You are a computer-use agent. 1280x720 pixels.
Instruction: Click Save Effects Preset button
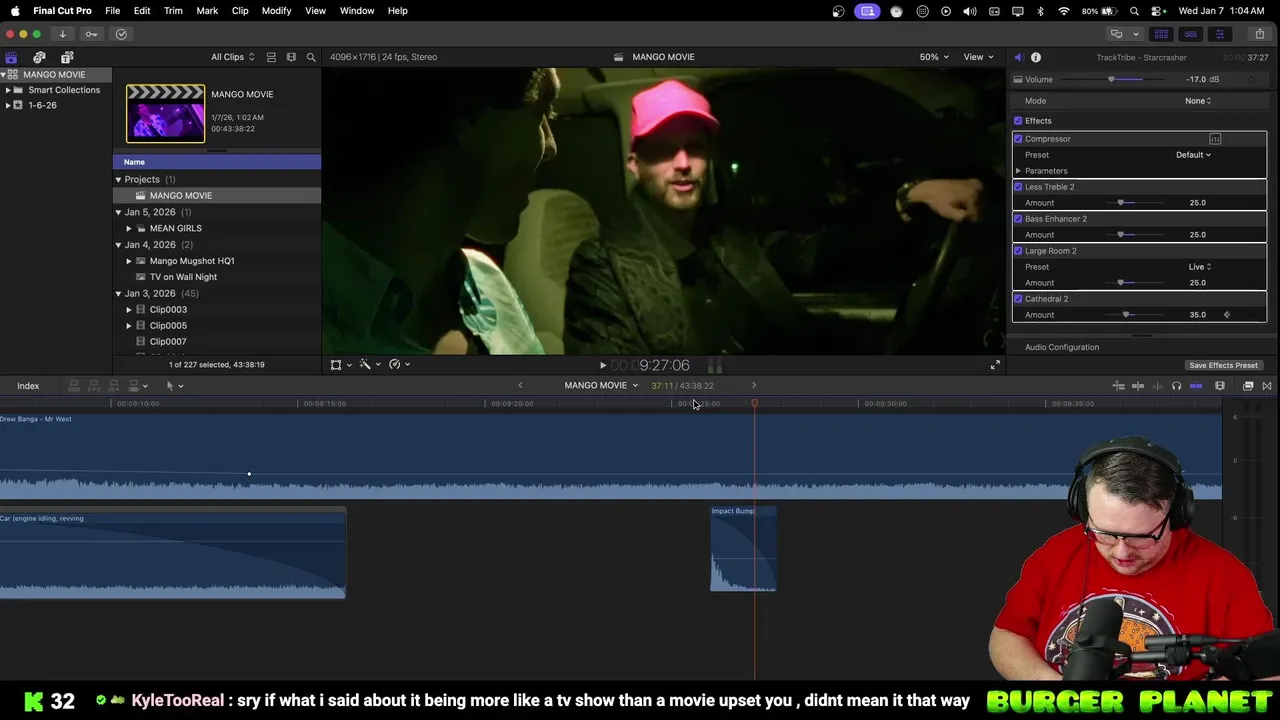1223,365
